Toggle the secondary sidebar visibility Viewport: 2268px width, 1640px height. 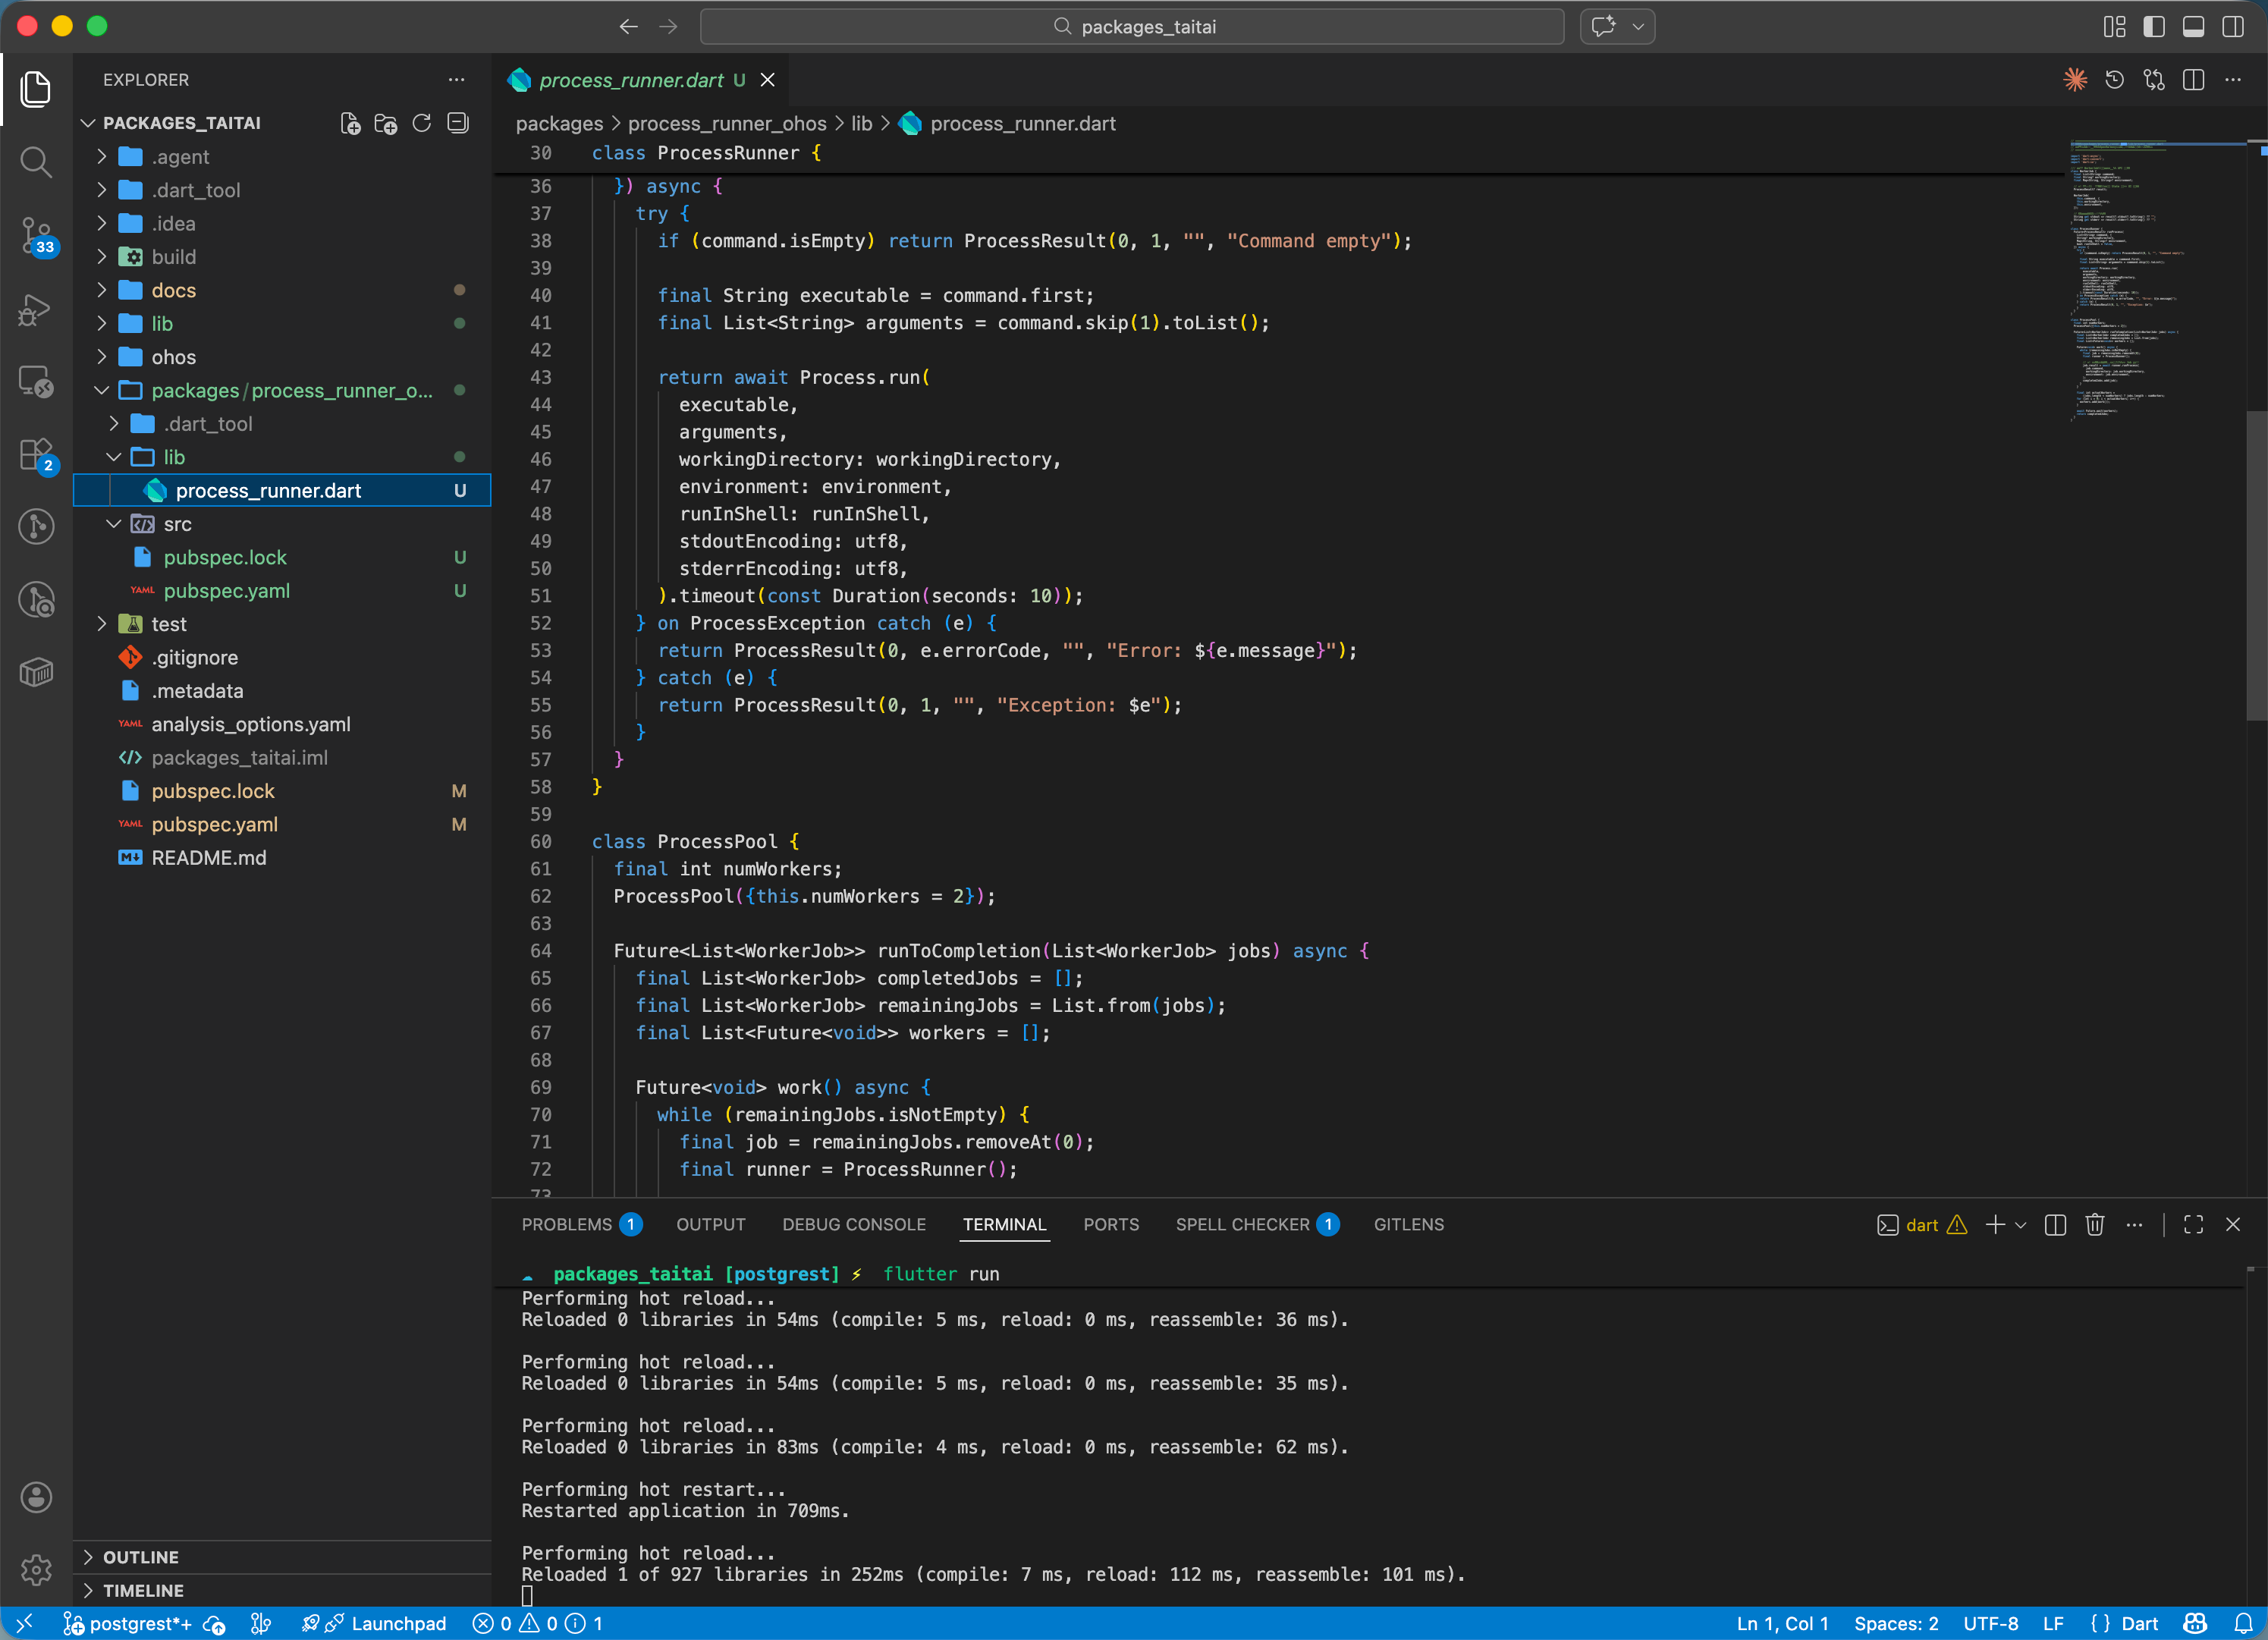click(x=2232, y=27)
